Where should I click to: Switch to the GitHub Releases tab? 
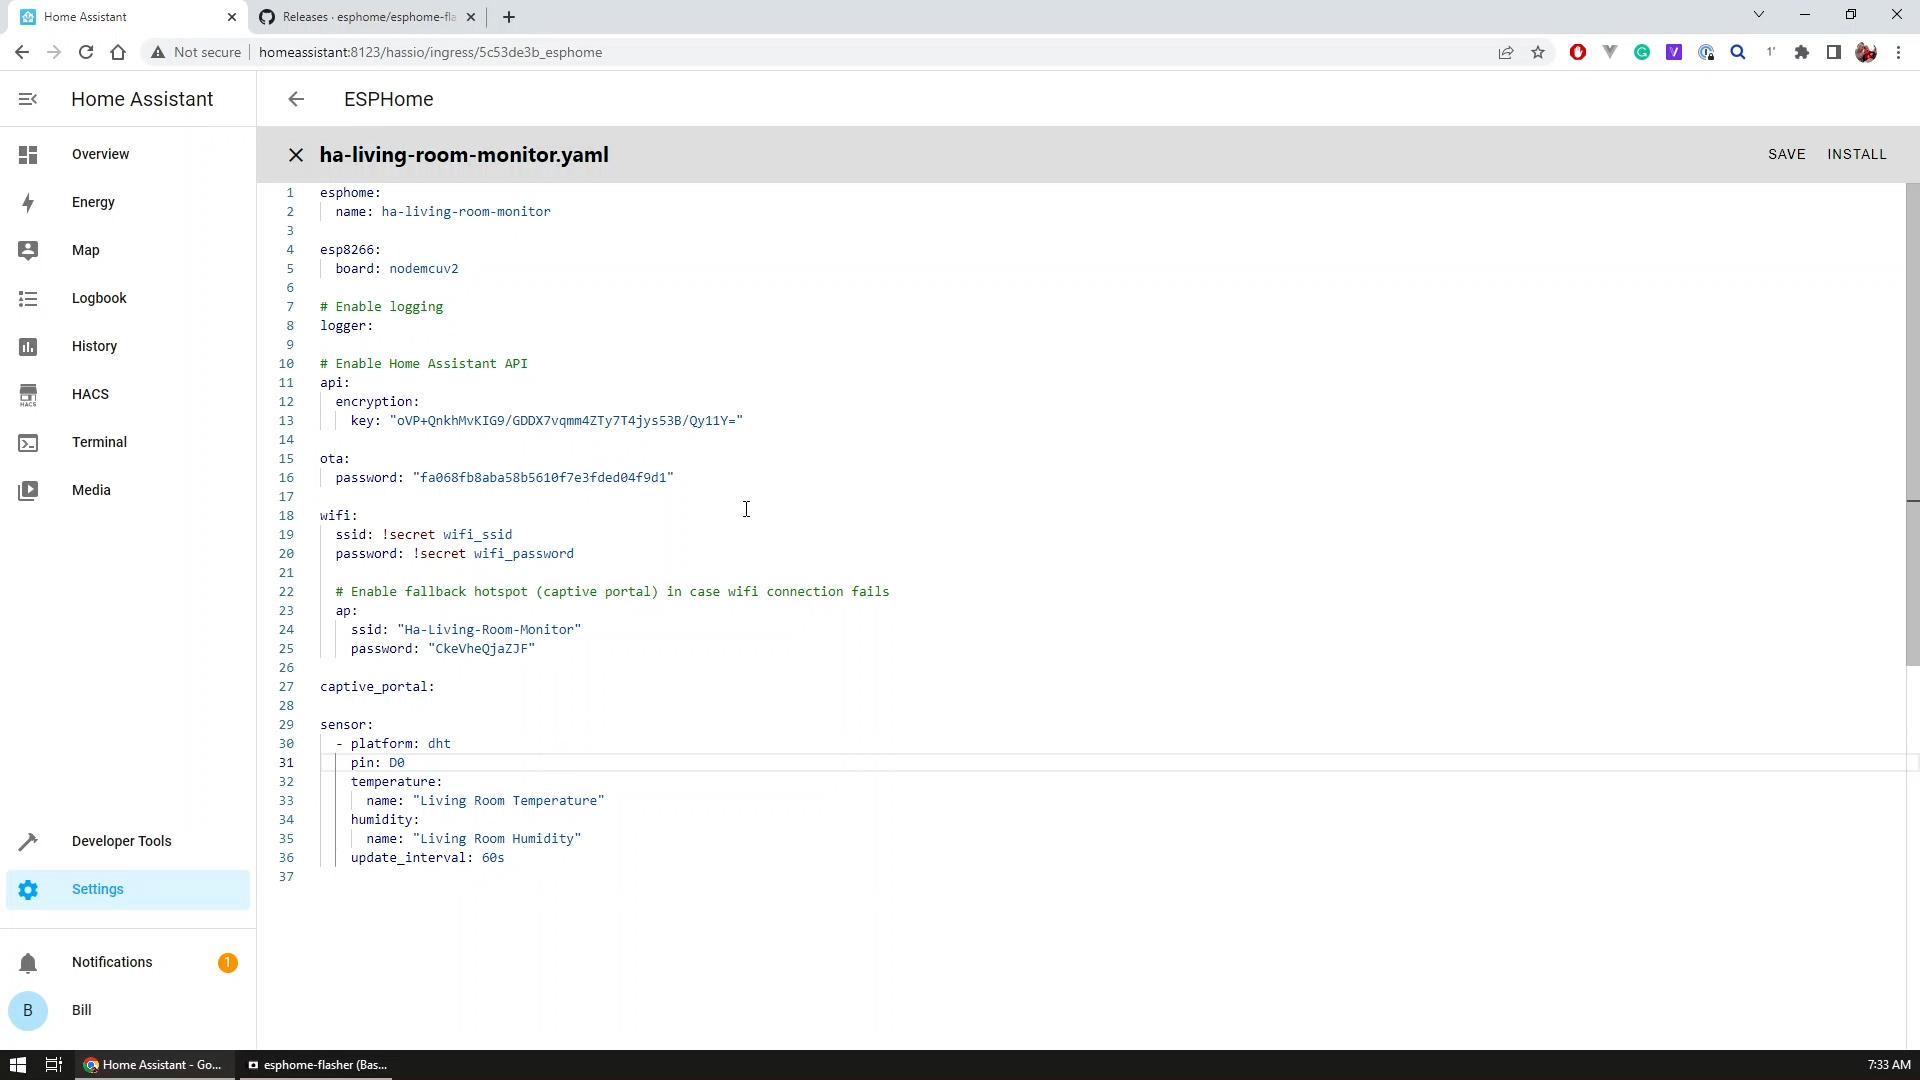click(366, 17)
